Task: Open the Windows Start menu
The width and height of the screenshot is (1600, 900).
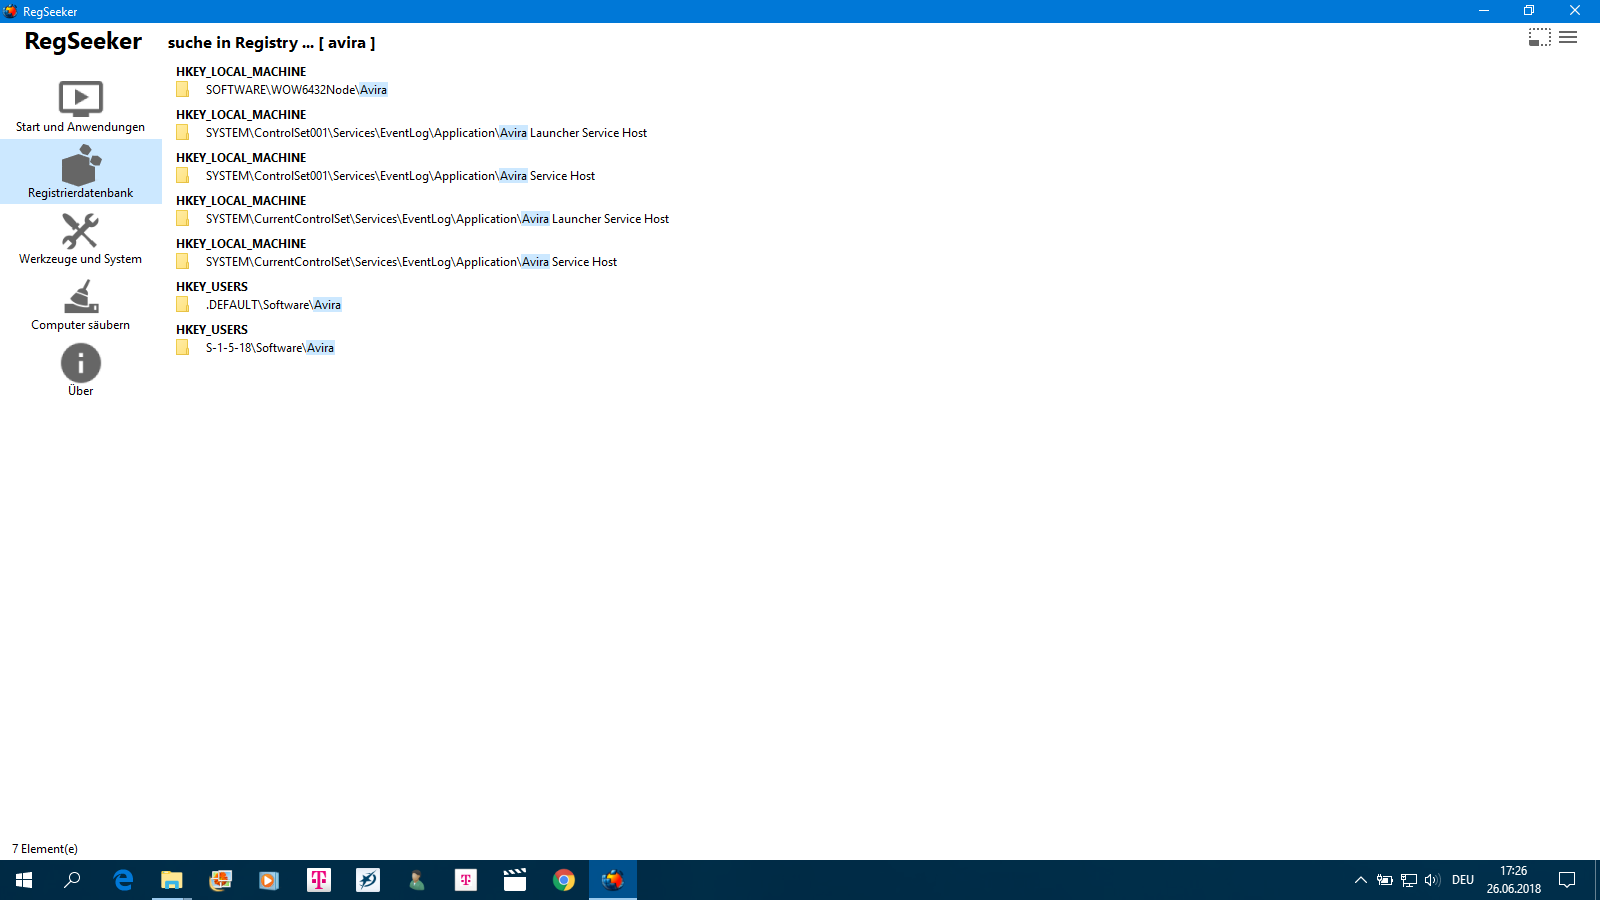Action: tap(24, 880)
